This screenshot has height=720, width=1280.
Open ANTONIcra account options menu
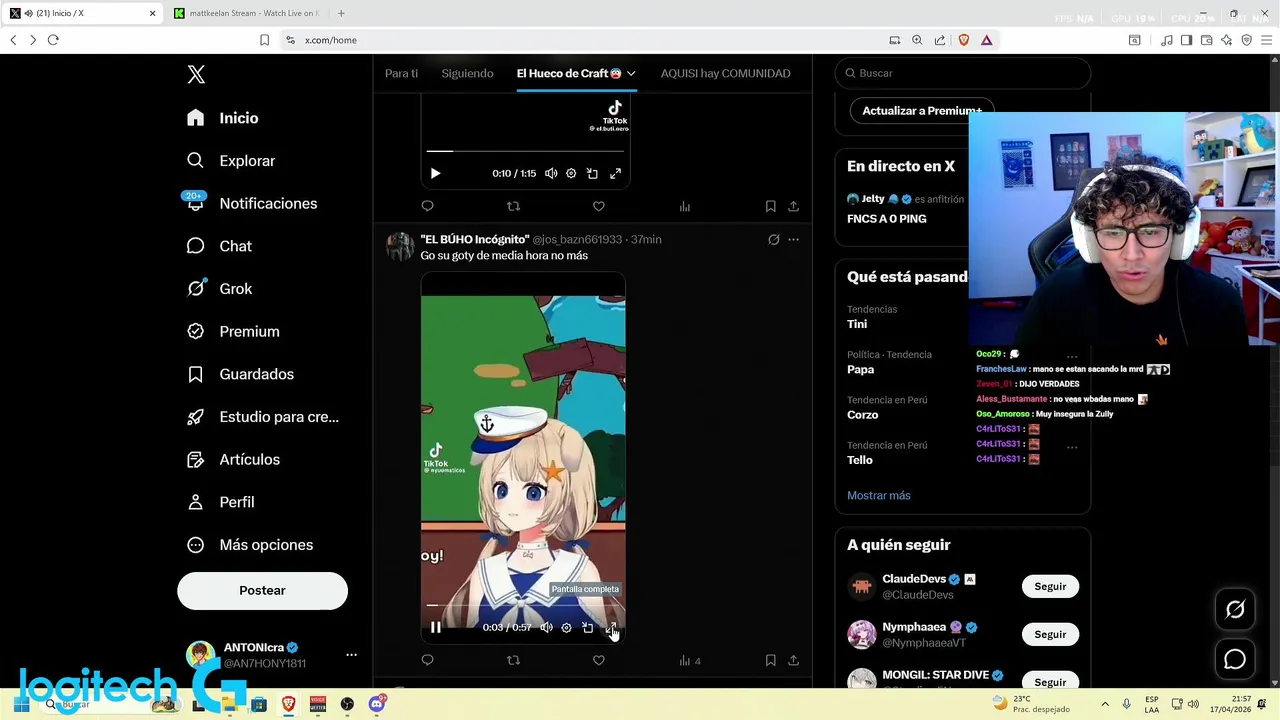351,655
